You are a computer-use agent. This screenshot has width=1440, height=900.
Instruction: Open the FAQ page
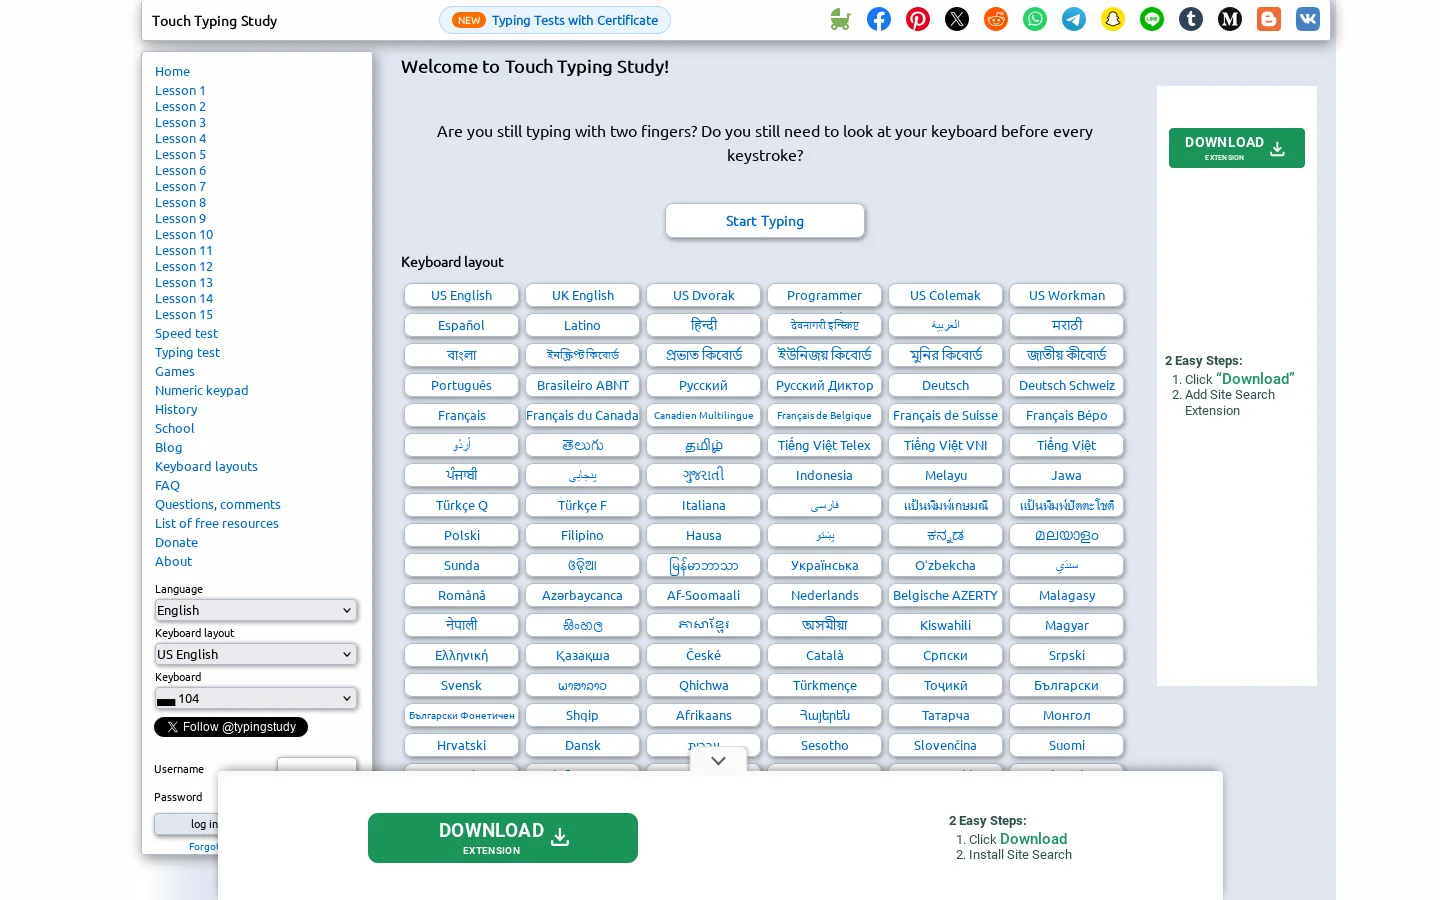tap(167, 485)
